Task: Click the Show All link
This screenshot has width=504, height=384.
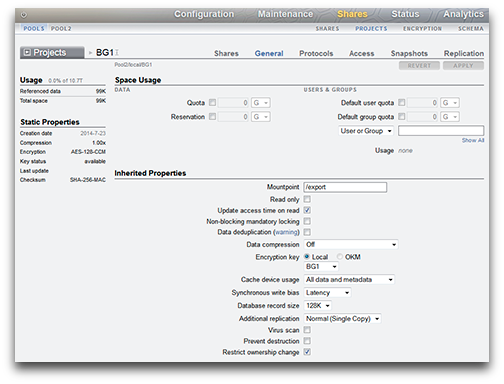Action: 473,140
